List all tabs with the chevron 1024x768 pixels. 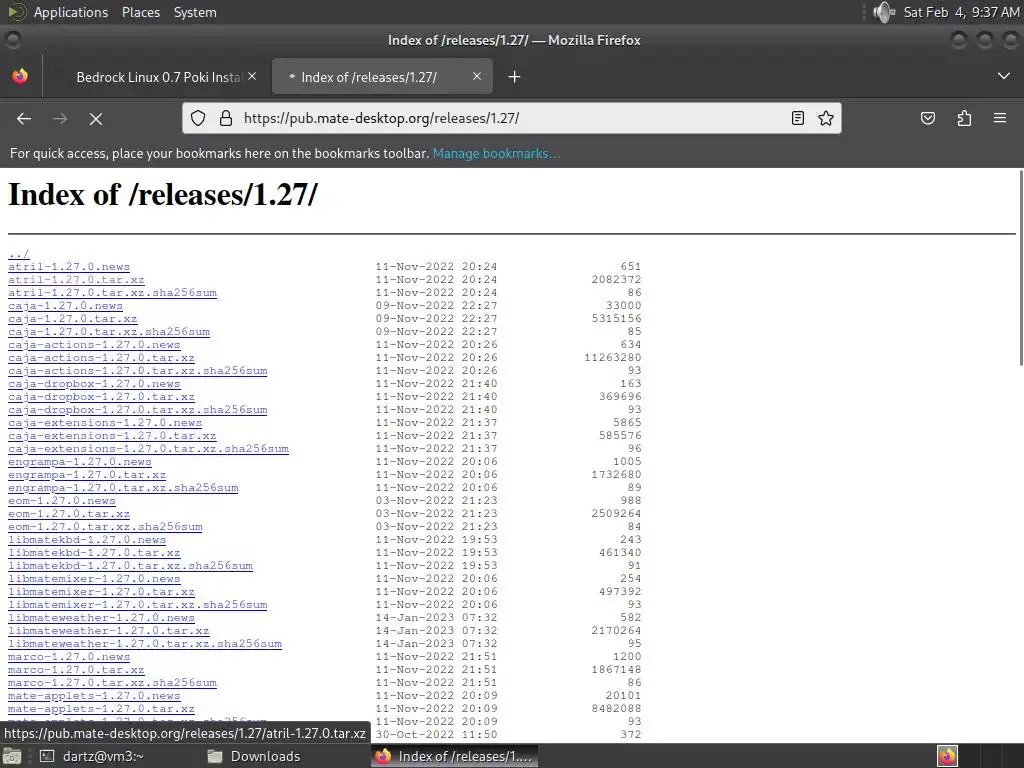pos(1004,76)
